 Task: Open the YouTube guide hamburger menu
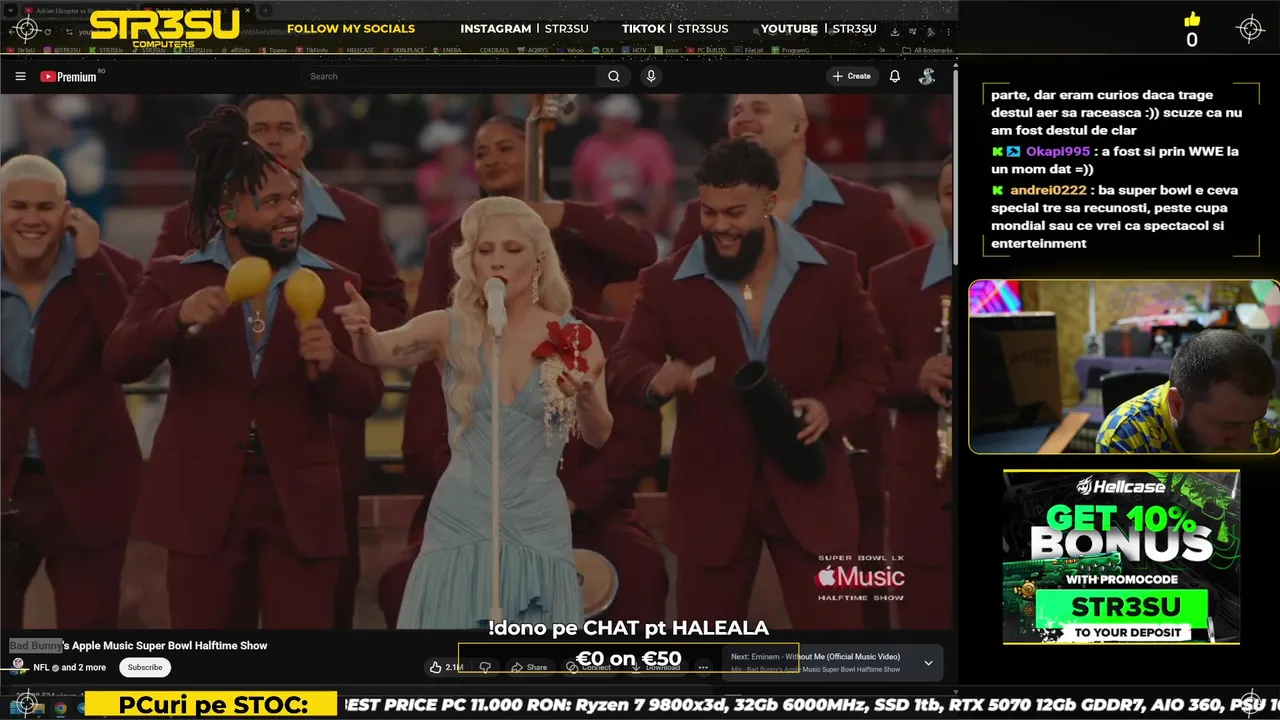tap(20, 76)
